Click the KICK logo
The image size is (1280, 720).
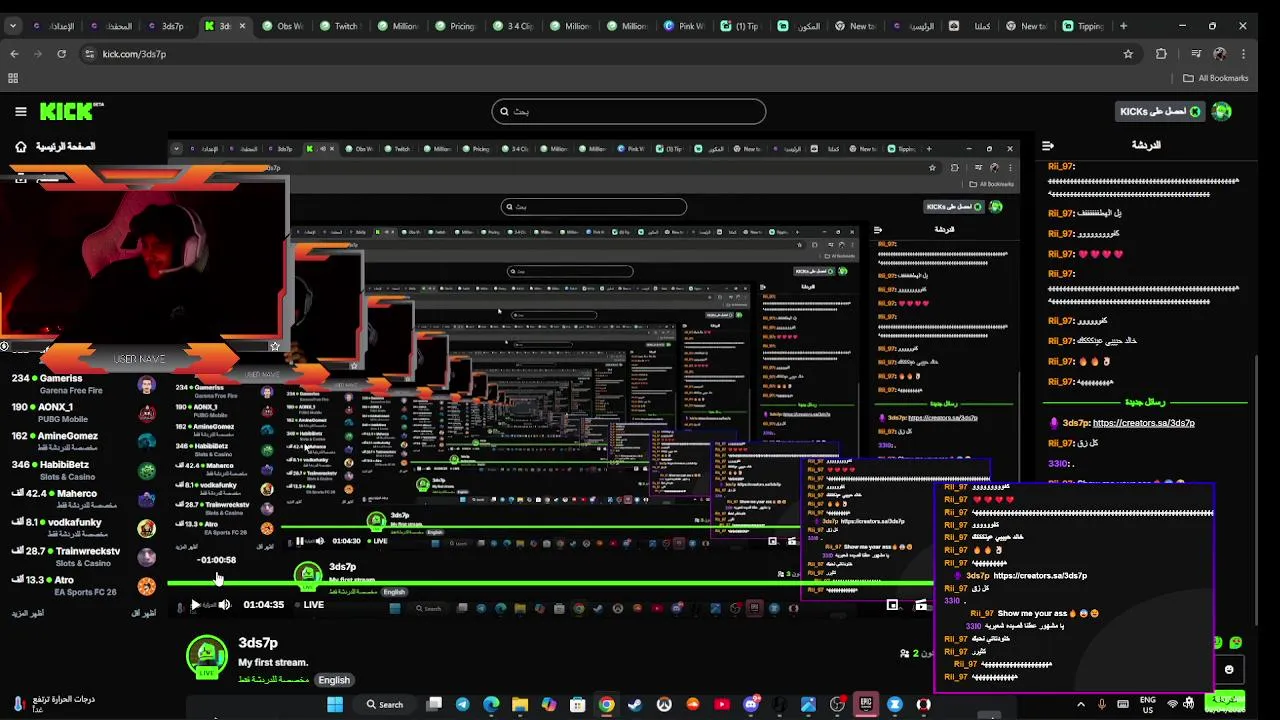click(71, 111)
